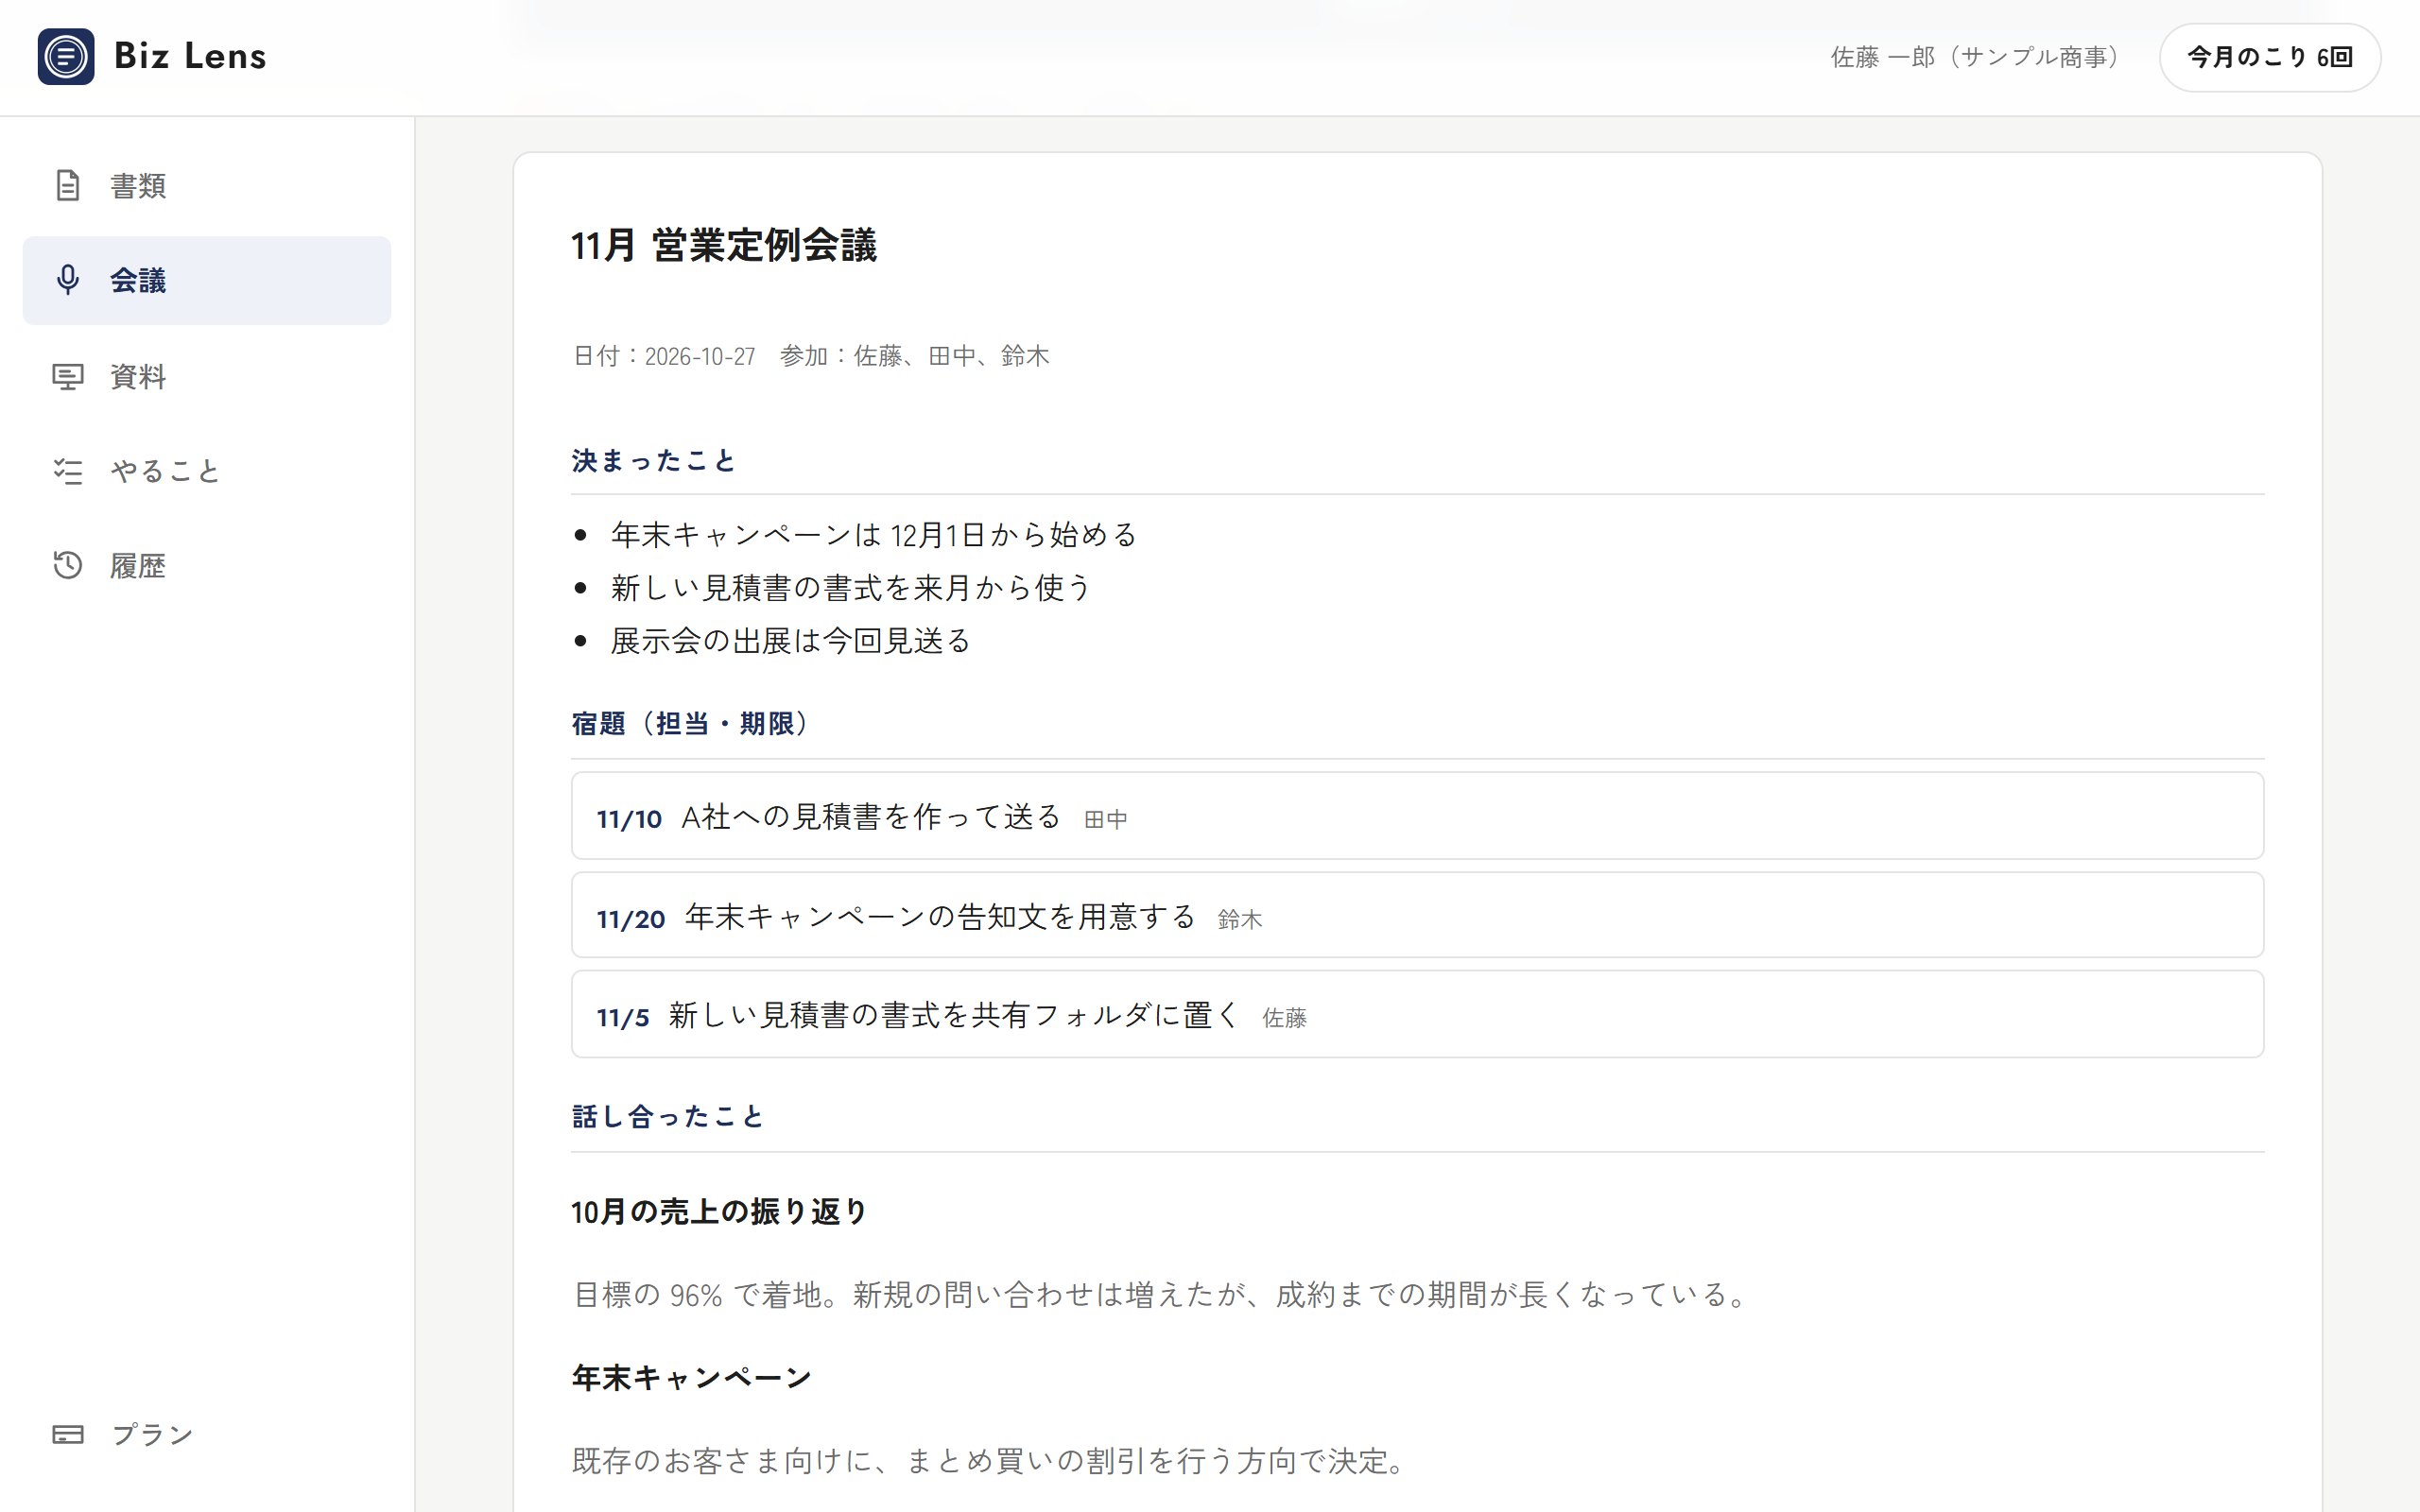
Task: Click the due date 11/20
Action: coord(631,919)
